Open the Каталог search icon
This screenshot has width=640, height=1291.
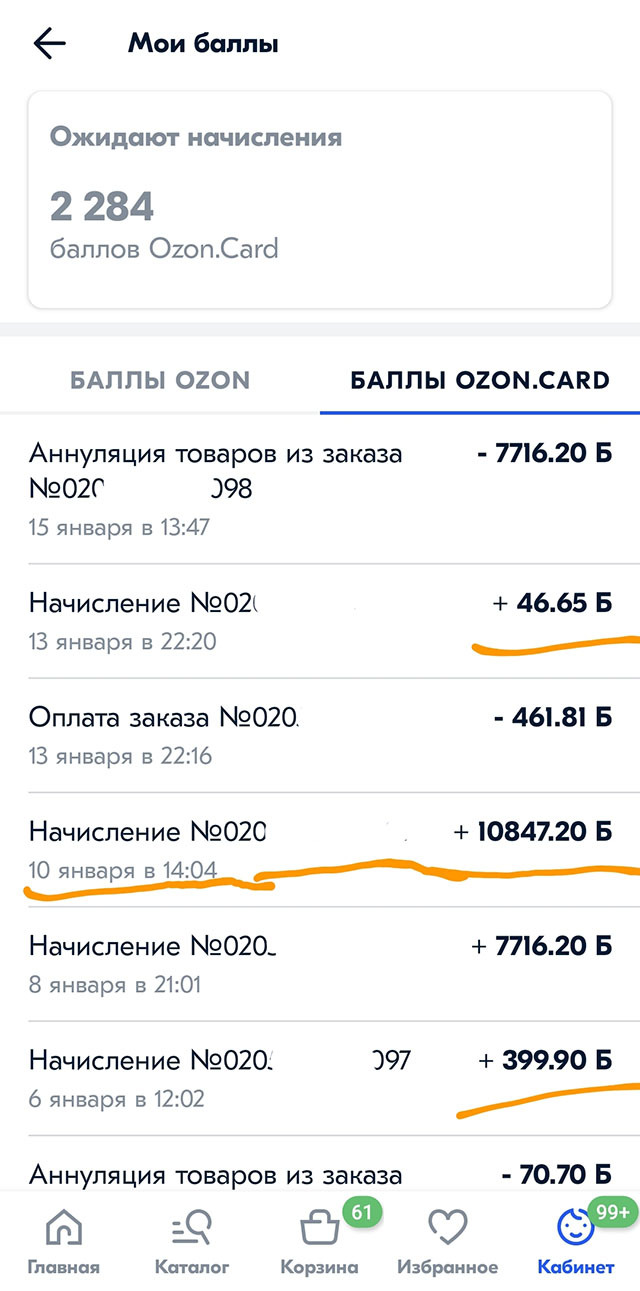coord(191,1228)
